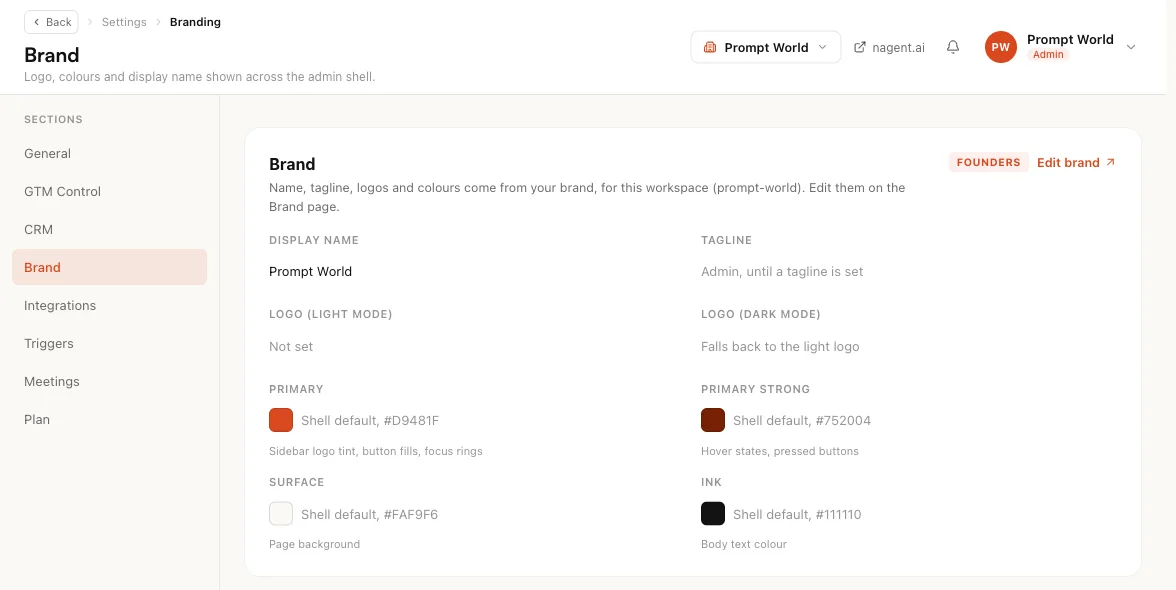Click the PW avatar circle
The height and width of the screenshot is (590, 1176).
[x=1000, y=47]
